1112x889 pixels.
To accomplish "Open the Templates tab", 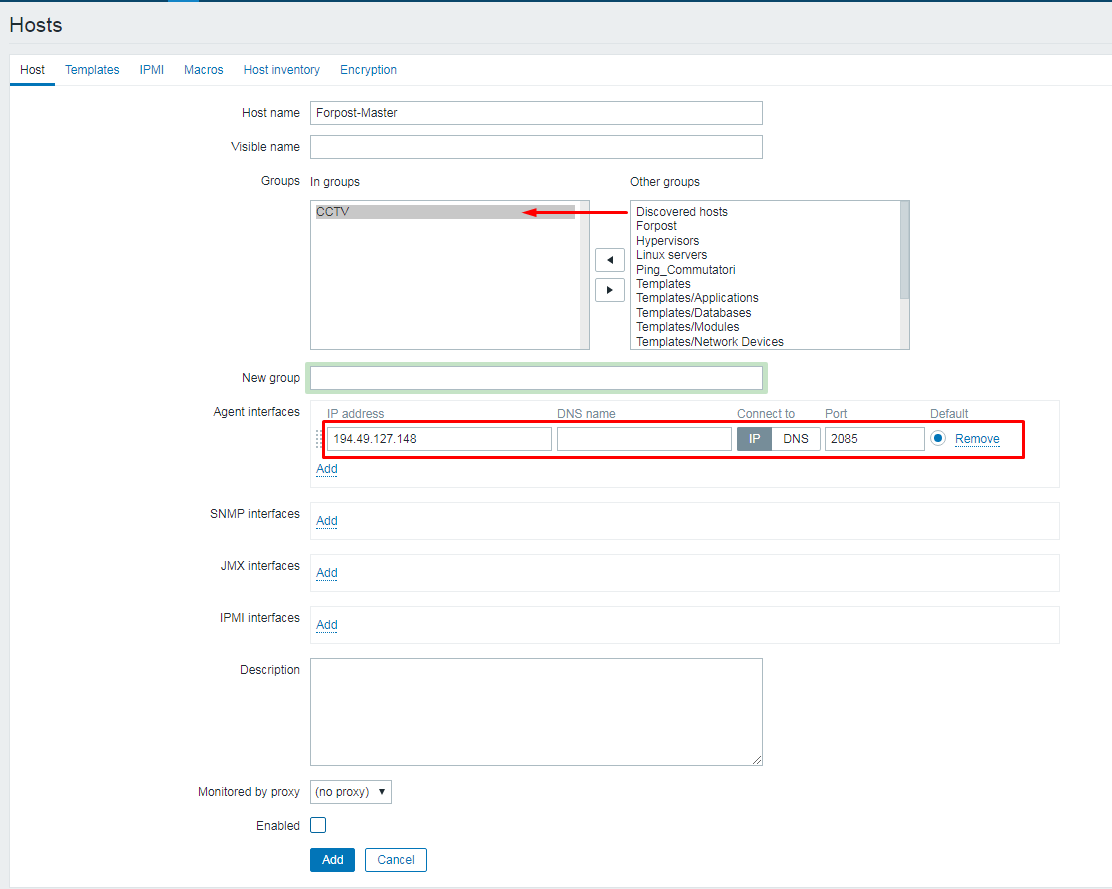I will click(x=92, y=70).
